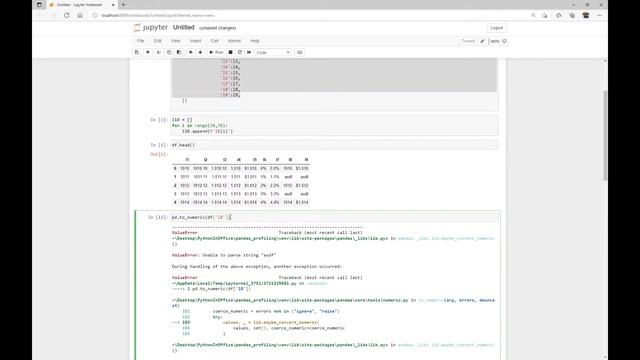The width and height of the screenshot is (640, 360).
Task: Click the pd.to_numeric code cell
Action: coord(334,217)
